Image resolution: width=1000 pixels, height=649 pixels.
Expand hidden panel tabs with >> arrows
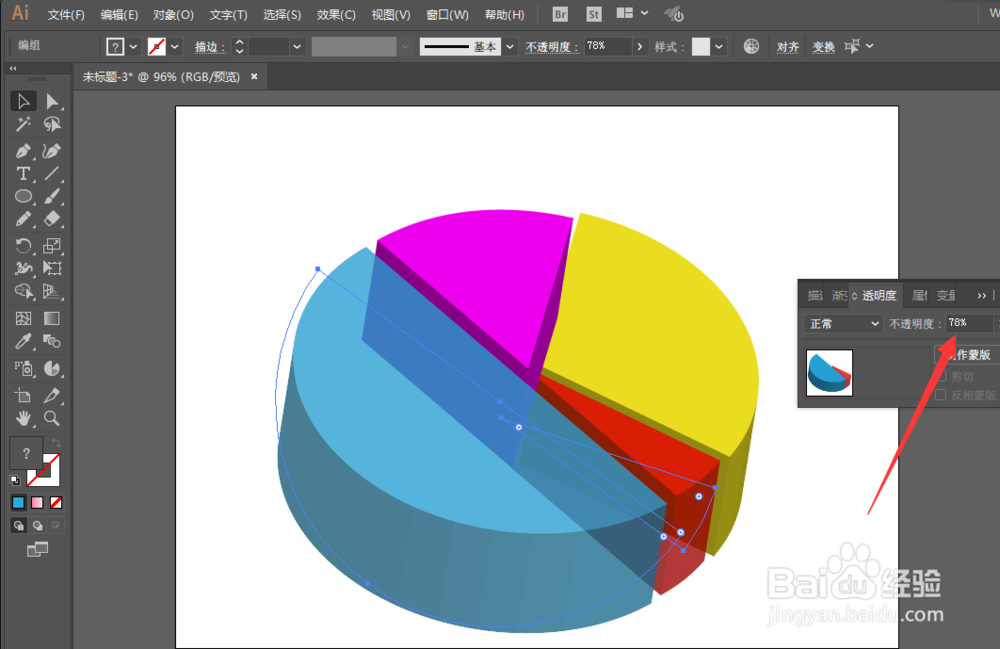[982, 295]
